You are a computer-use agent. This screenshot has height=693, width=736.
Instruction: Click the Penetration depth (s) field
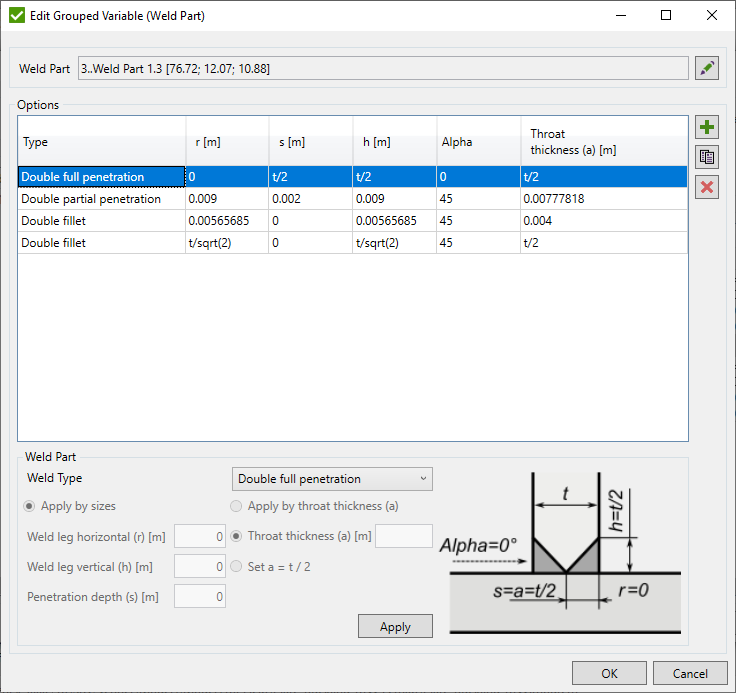(200, 597)
